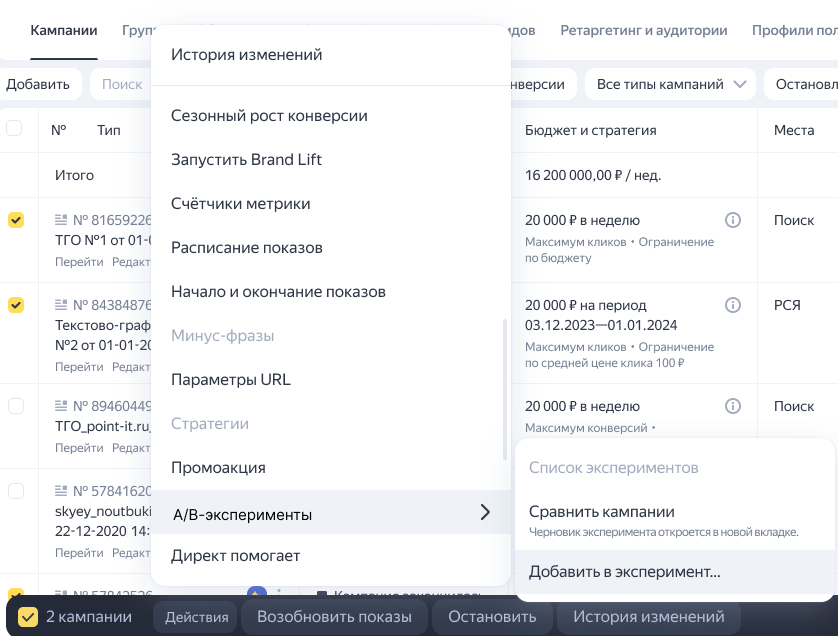Open the 'Все типы кампаний' dropdown
Viewport: 838px width, 636px height.
click(x=670, y=84)
